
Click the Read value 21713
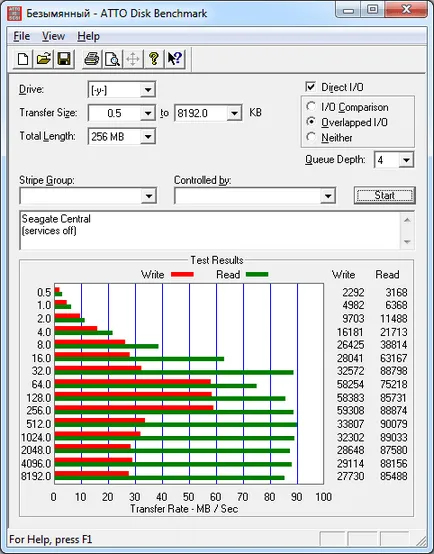(394, 332)
